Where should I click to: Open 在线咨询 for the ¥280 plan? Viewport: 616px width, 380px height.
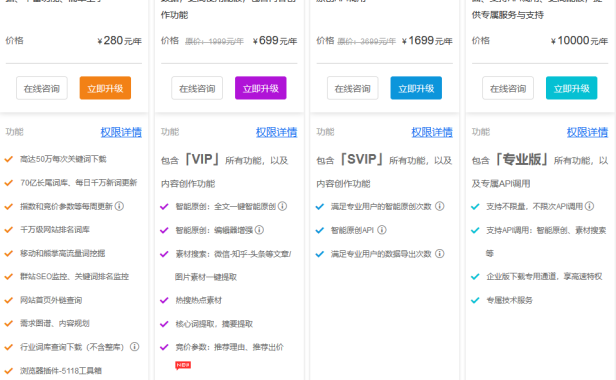pos(42,88)
